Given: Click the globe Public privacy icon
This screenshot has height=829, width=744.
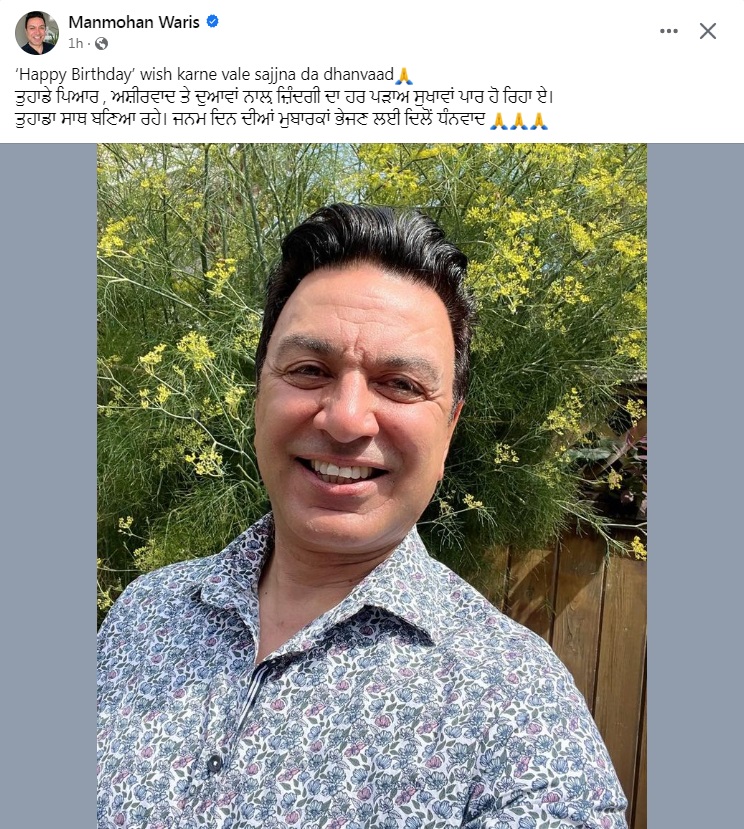Looking at the screenshot, I should 102,44.
